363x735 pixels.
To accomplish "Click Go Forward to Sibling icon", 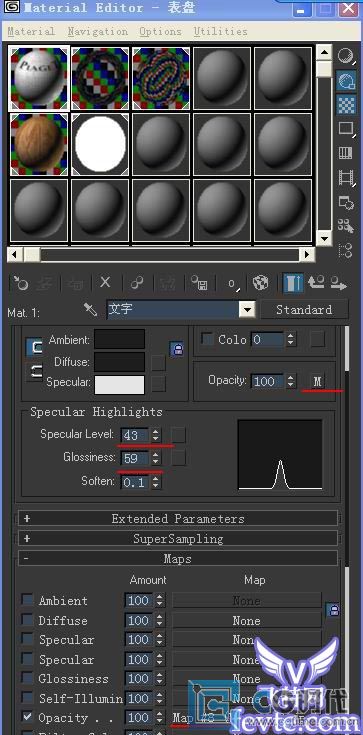I will [x=338, y=283].
